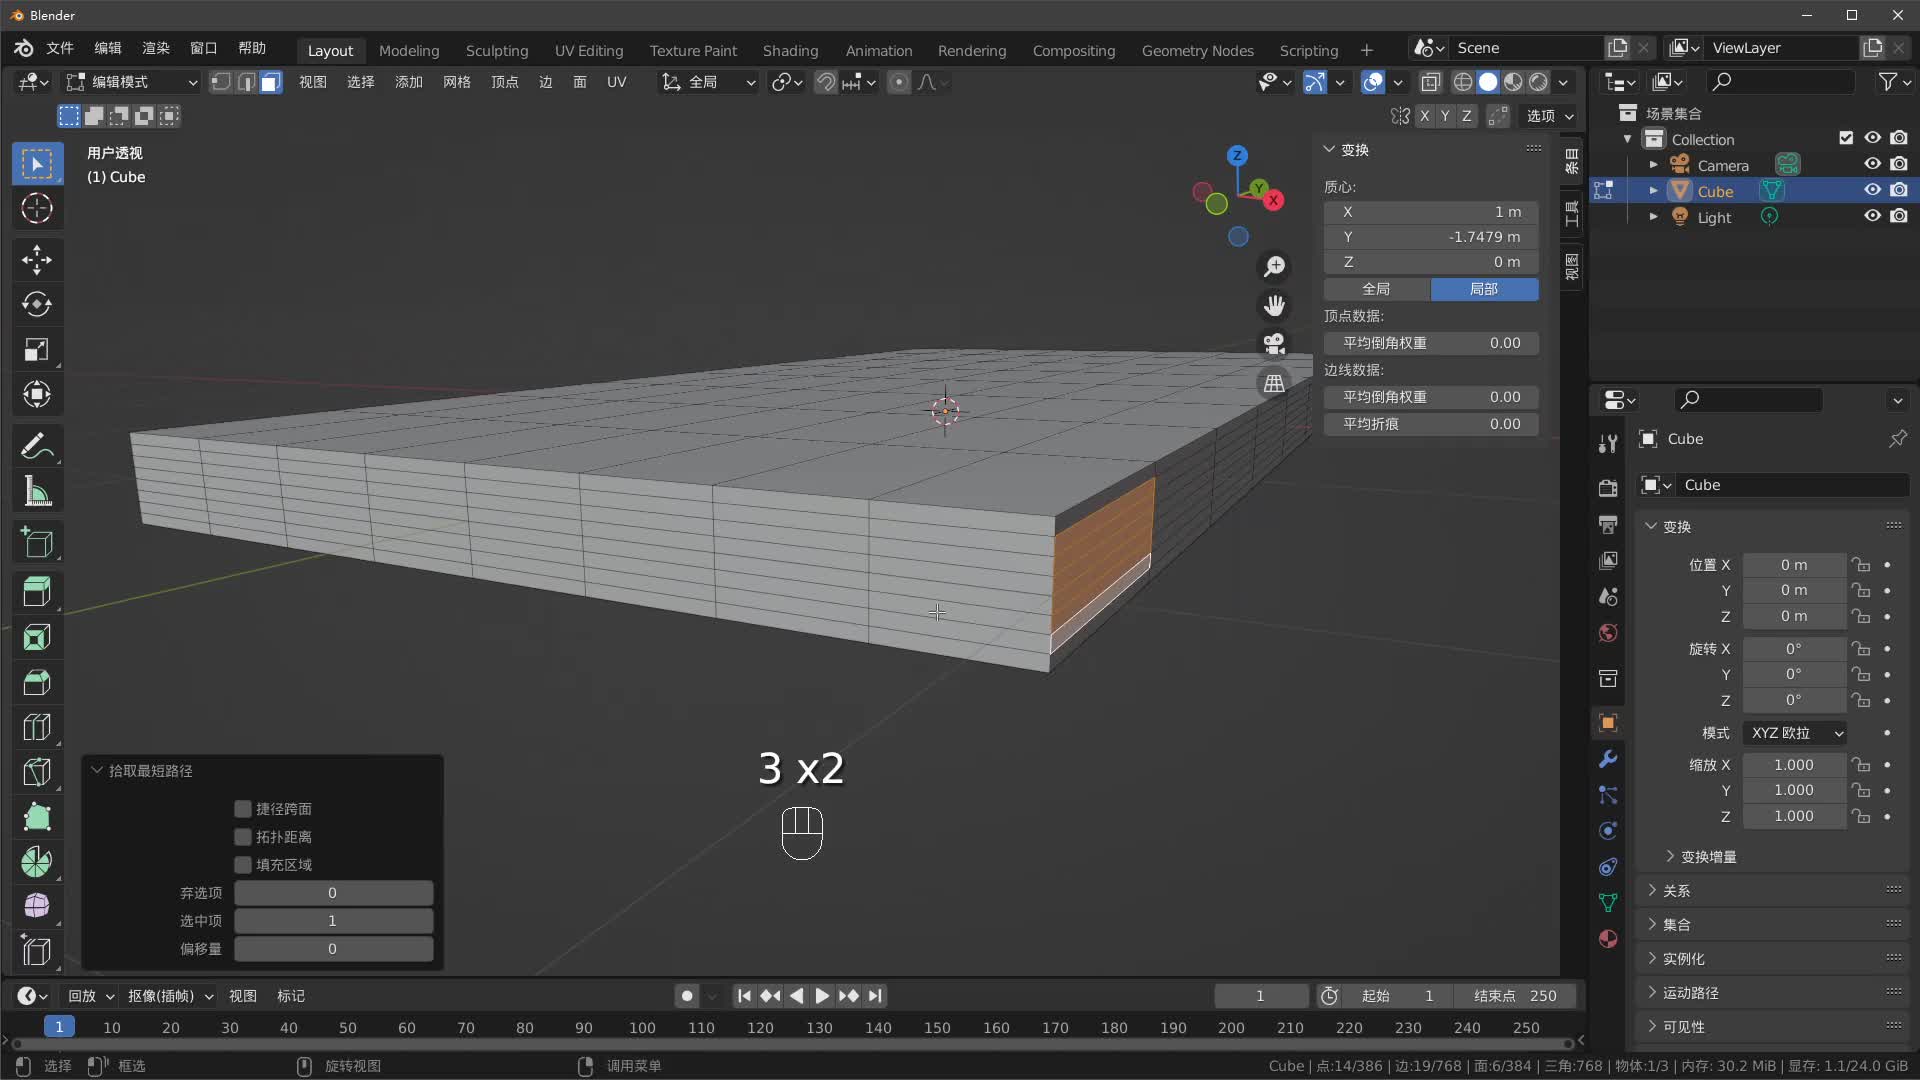Select the Measure tool
This screenshot has height=1080, width=1920.
pyautogui.click(x=37, y=491)
